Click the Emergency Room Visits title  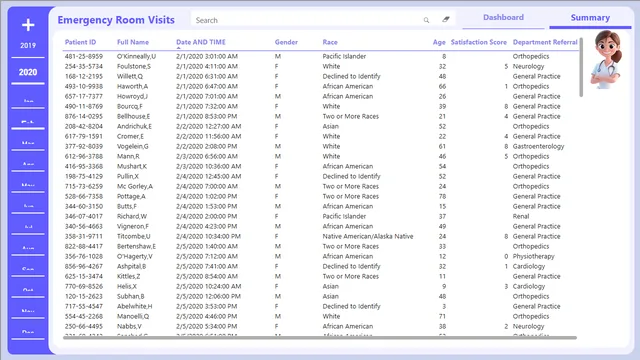116,20
